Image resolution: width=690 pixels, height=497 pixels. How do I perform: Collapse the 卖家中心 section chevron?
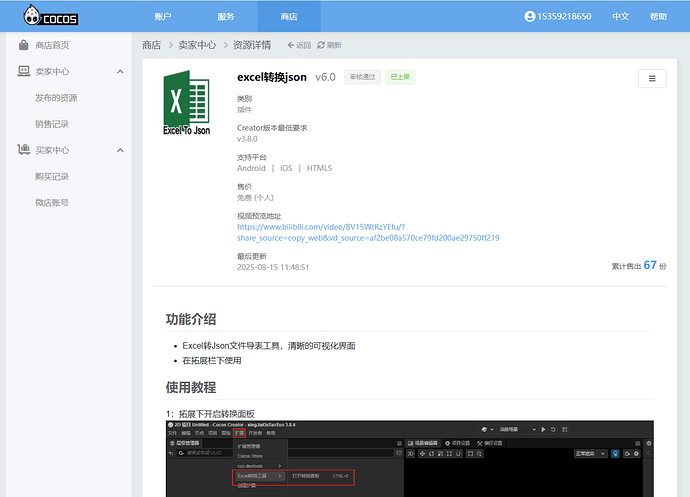click(120, 71)
